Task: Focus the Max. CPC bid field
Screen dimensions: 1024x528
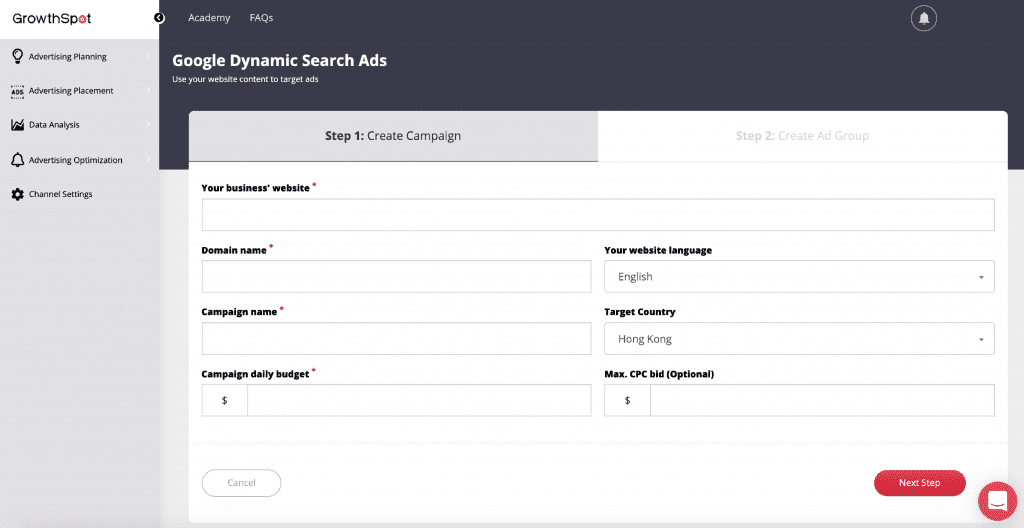Action: pos(822,400)
